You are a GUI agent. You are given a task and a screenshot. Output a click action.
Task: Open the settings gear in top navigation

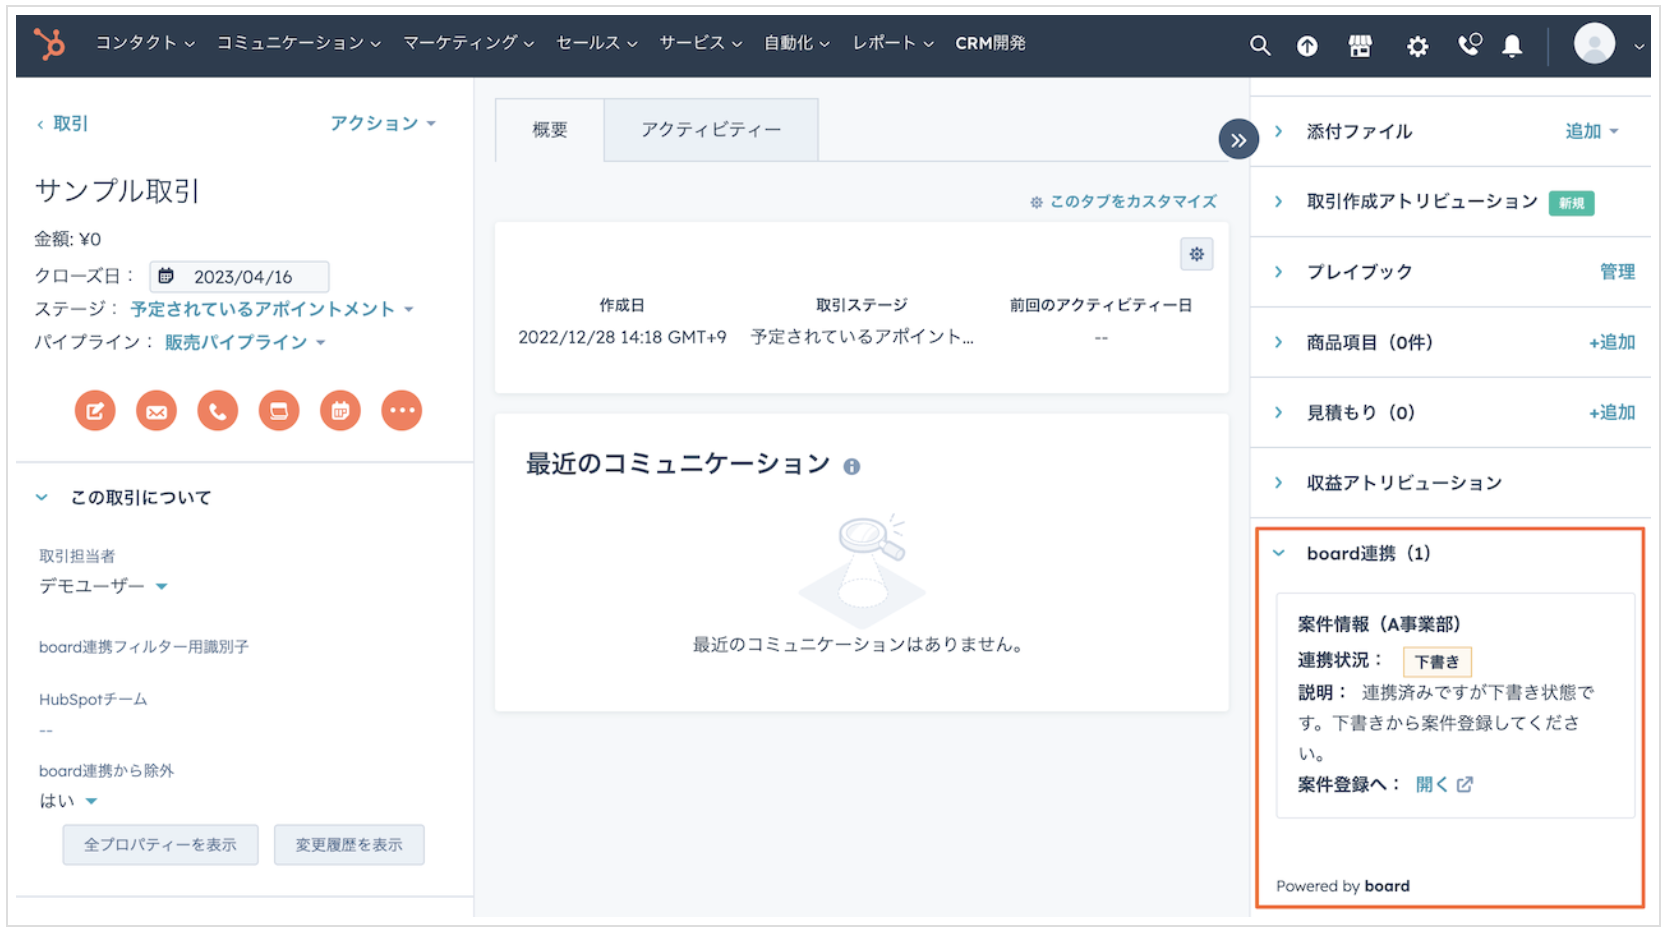click(1417, 46)
